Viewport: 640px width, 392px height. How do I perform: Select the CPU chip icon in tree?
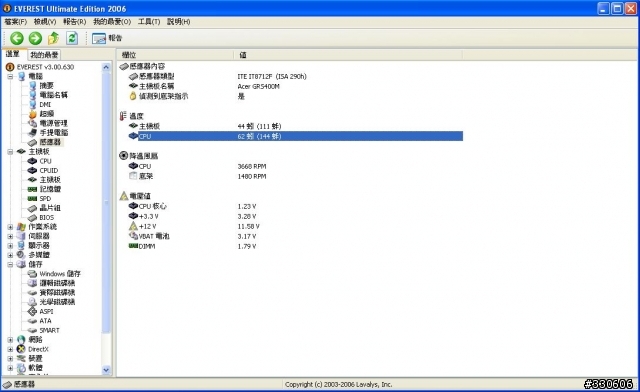pos(32,161)
